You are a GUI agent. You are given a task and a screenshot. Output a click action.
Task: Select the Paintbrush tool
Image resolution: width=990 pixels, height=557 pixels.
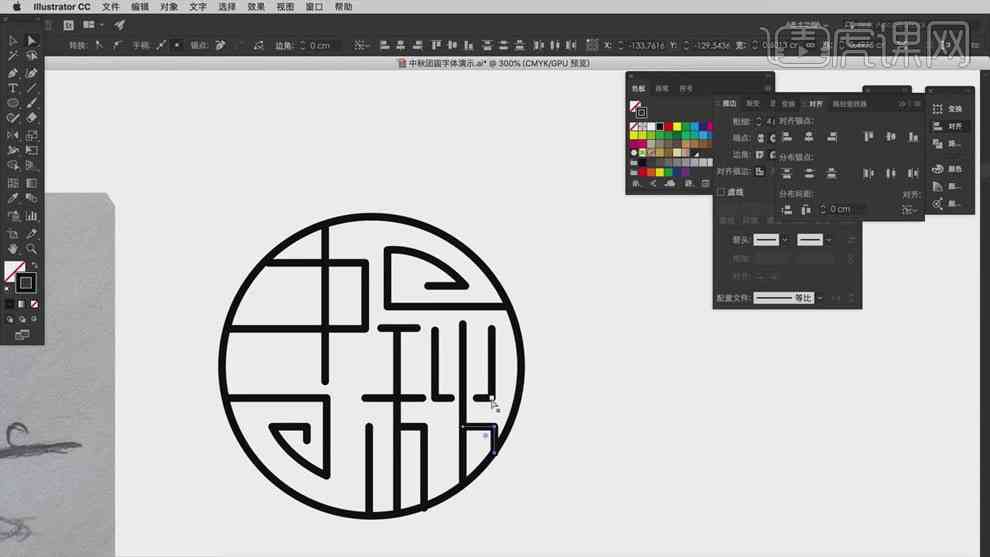click(31, 103)
